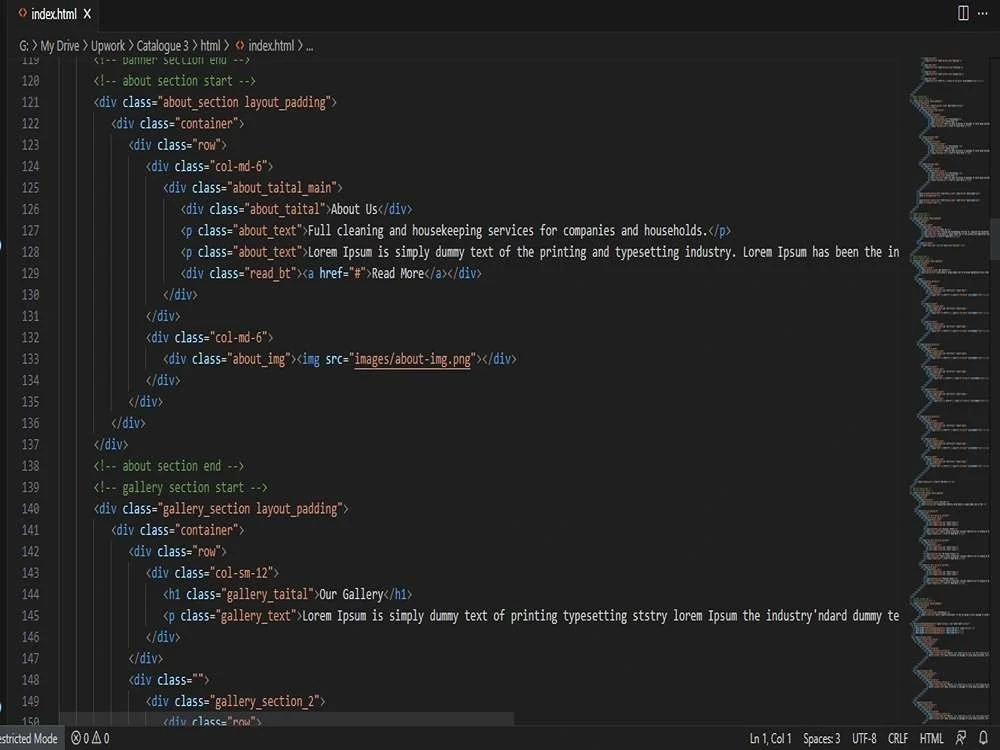Click 'Our Gallery' heading text

click(x=351, y=594)
